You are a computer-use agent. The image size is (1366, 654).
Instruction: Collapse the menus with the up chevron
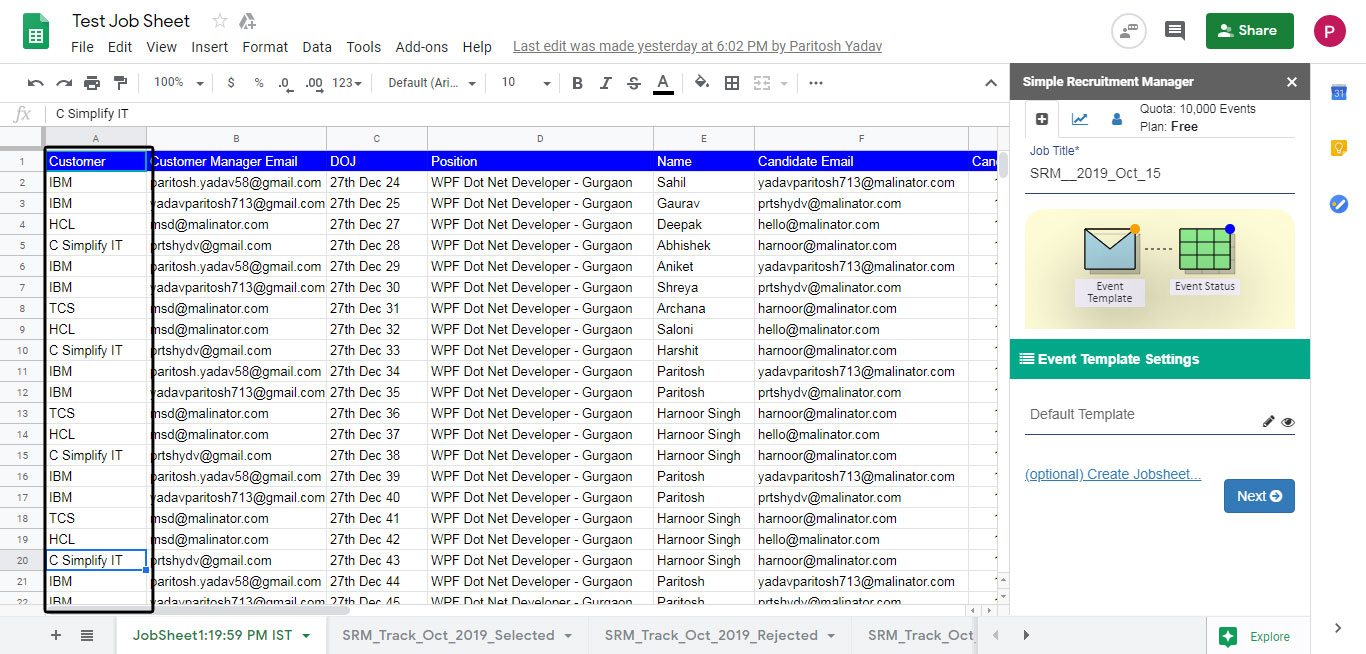tap(991, 83)
